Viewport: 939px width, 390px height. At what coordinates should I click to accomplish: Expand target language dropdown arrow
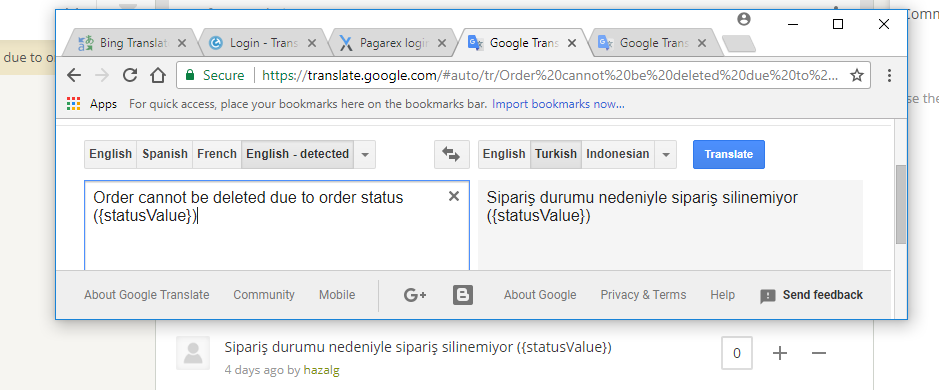tap(665, 155)
